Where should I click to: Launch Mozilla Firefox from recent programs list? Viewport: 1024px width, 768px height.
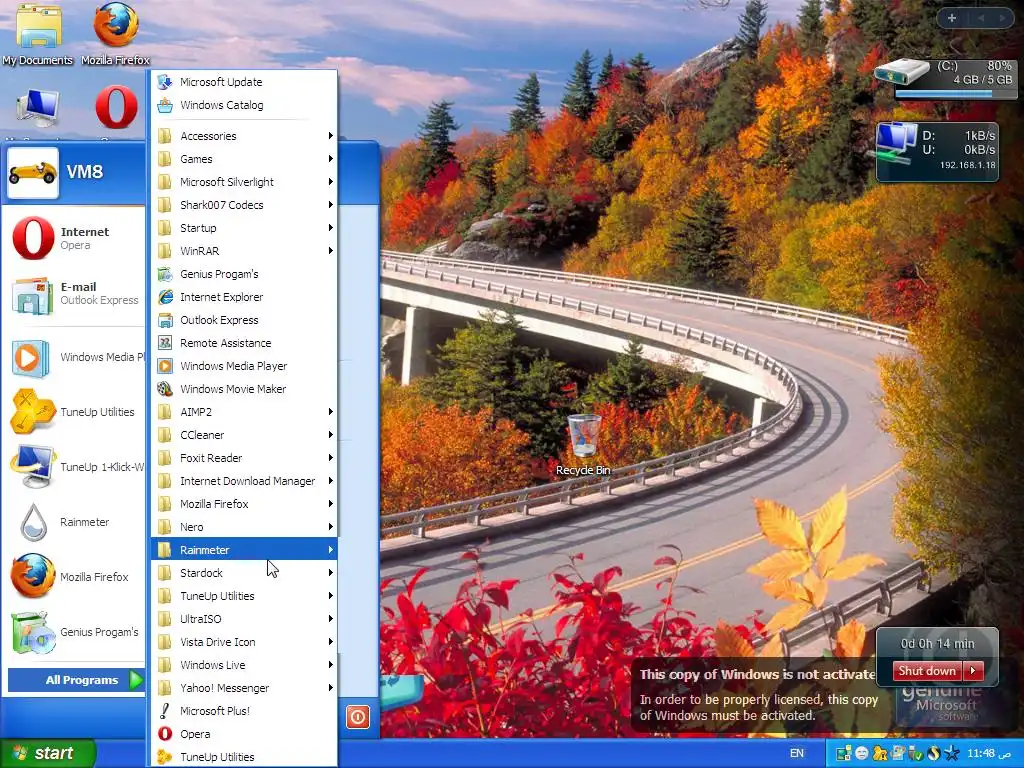[x=73, y=577]
